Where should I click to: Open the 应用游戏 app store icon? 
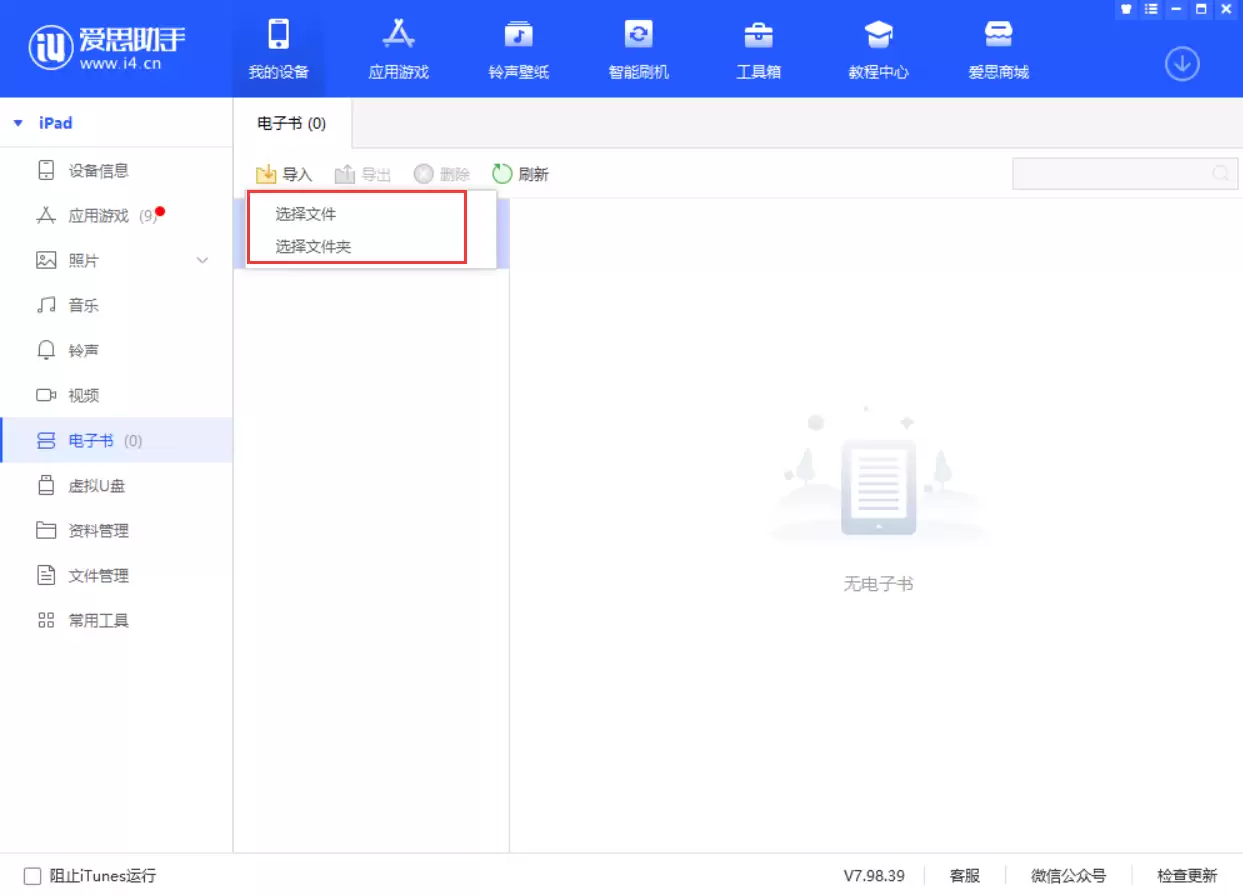point(398,34)
